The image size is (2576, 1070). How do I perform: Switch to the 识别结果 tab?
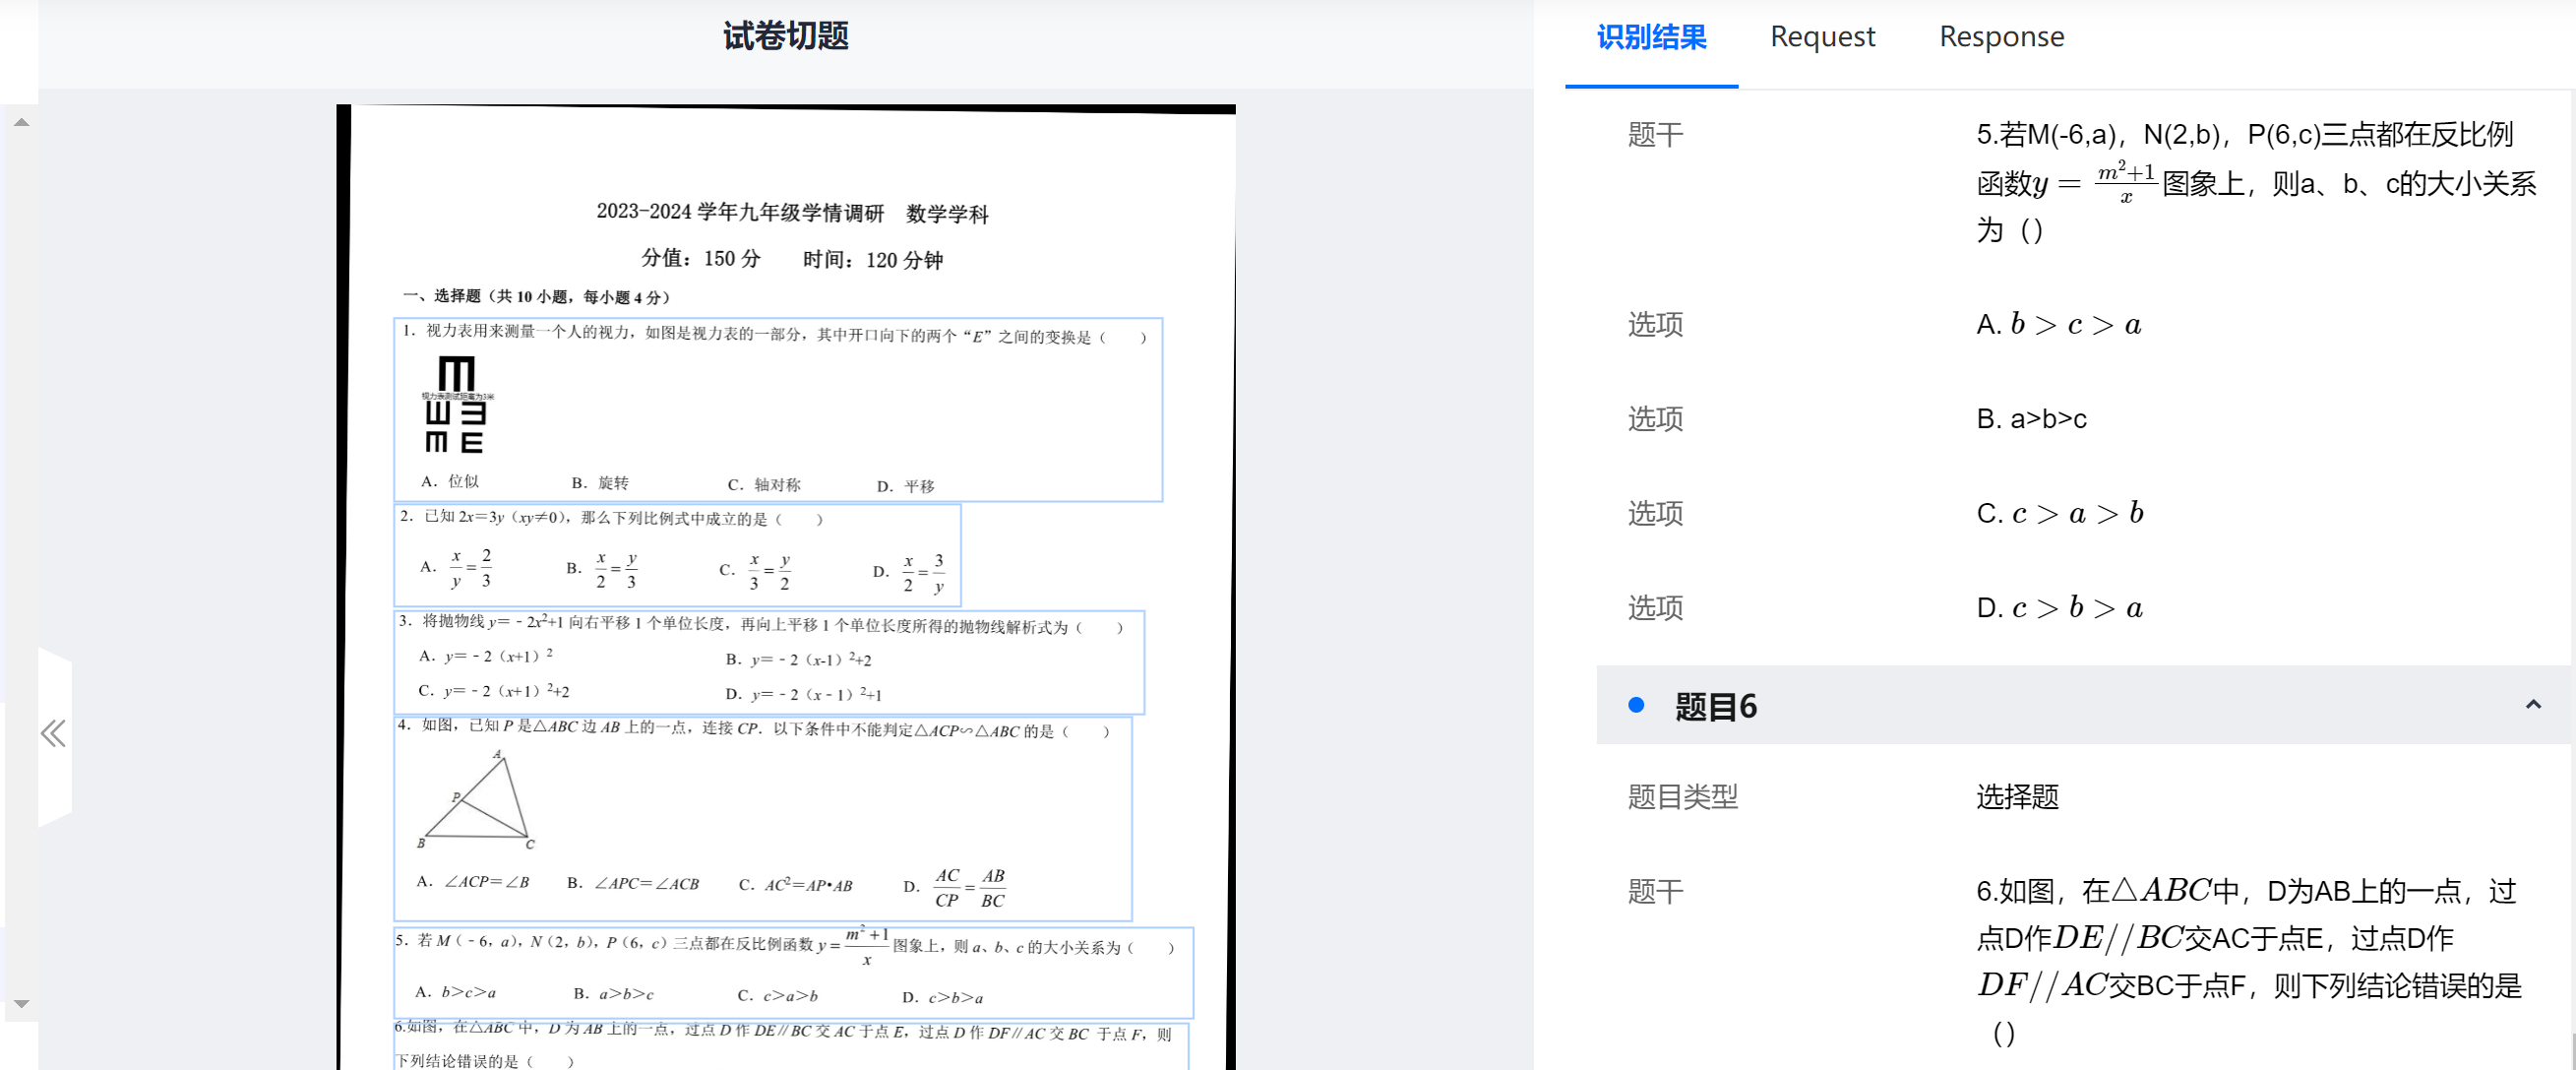1651,38
